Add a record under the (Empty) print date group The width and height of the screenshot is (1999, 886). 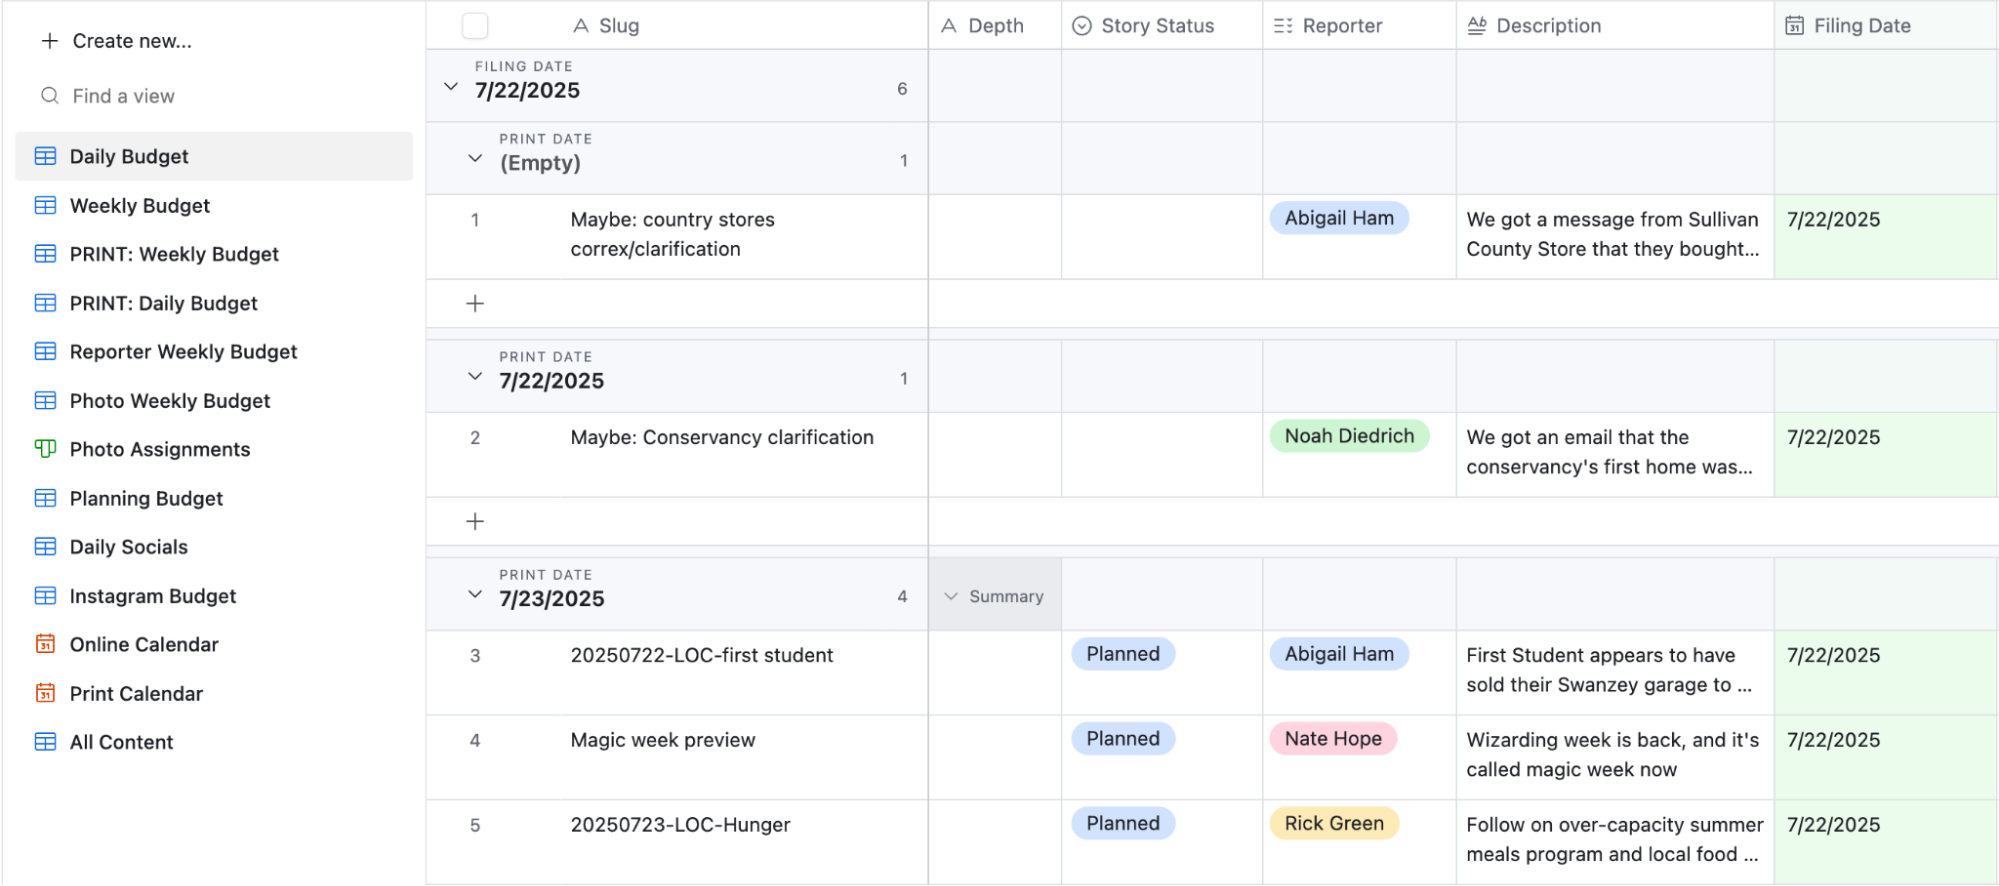click(475, 304)
